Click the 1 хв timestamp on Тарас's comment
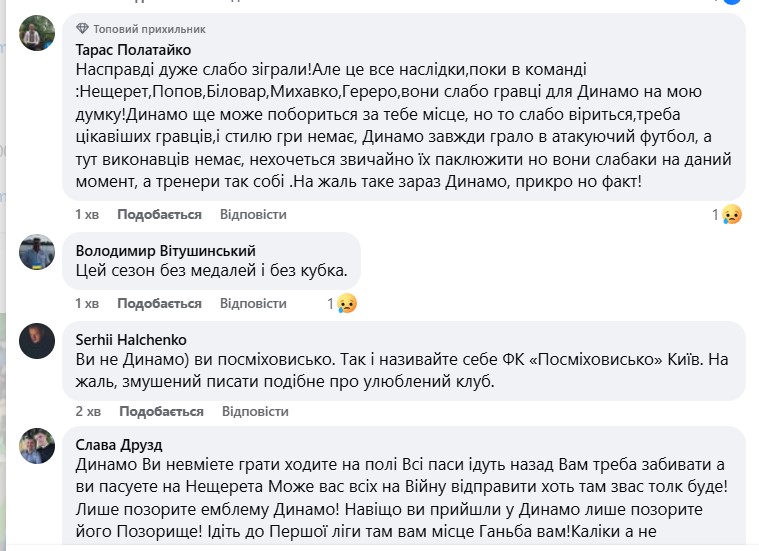Screen dimensions: 759x551 click(87, 215)
